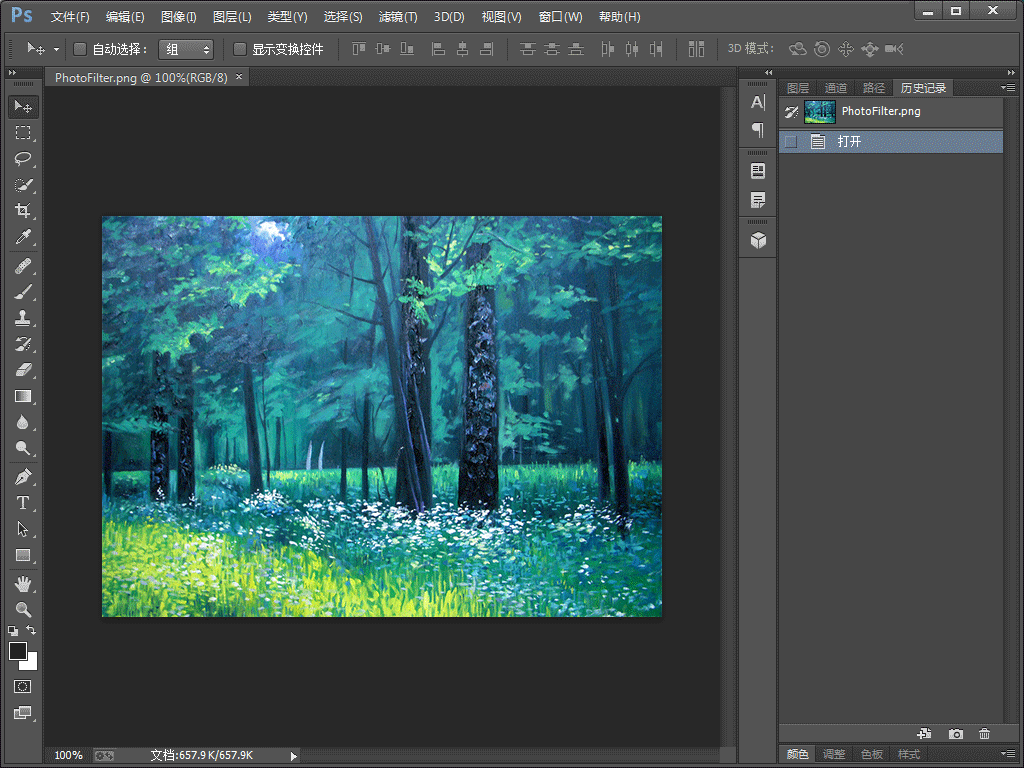The width and height of the screenshot is (1024, 768).
Task: Set history brush source for 打开 state
Action: [x=791, y=142]
